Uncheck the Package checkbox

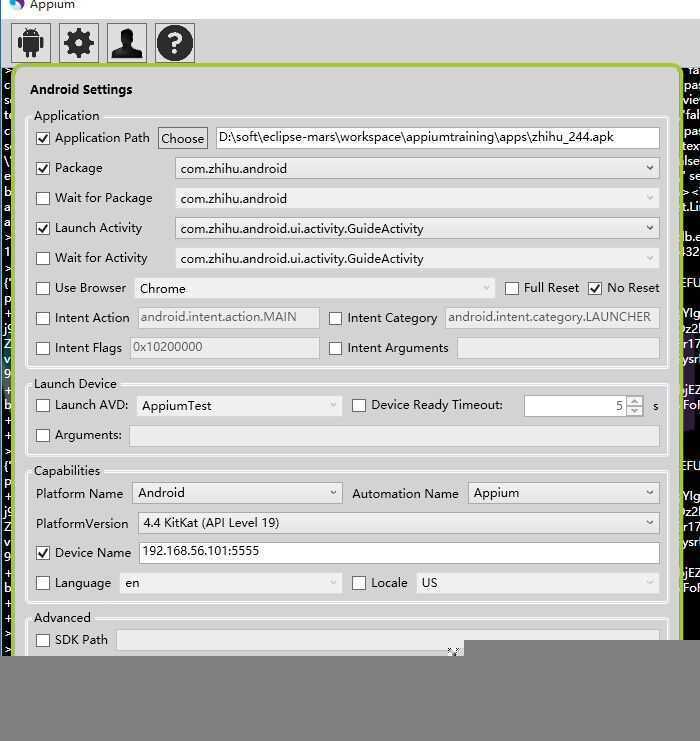click(43, 168)
